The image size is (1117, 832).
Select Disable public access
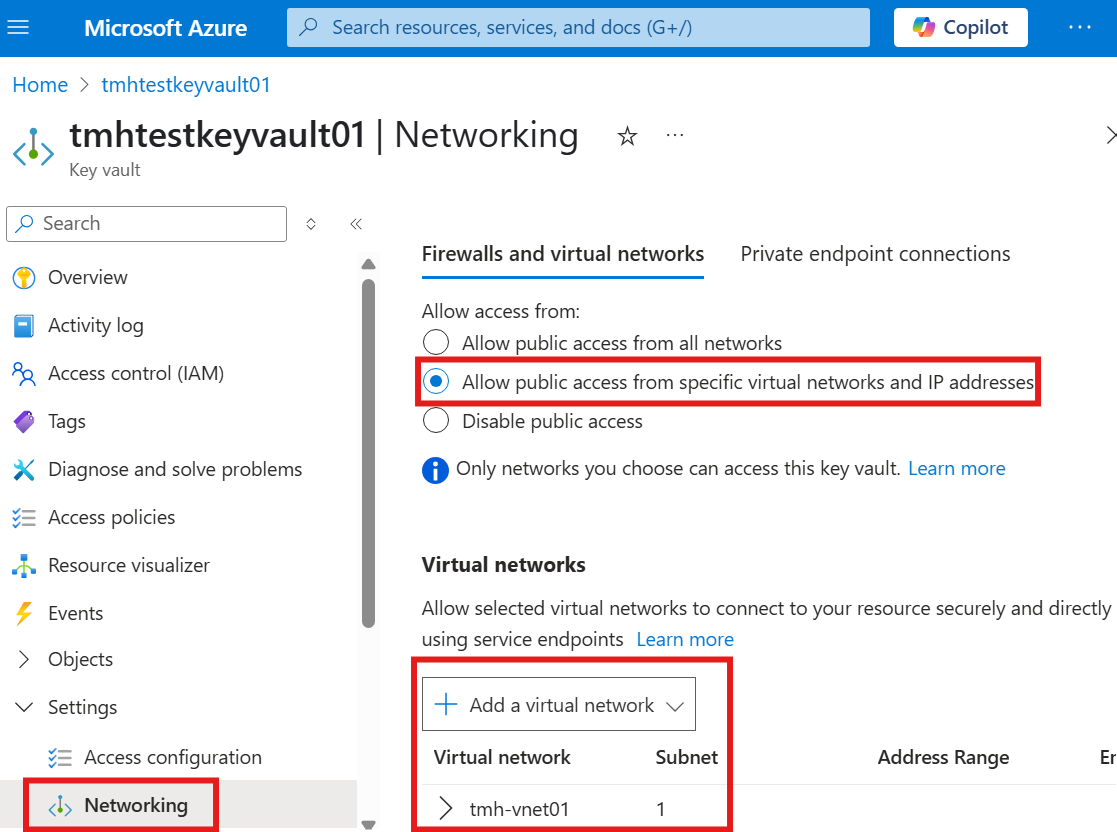coord(436,421)
